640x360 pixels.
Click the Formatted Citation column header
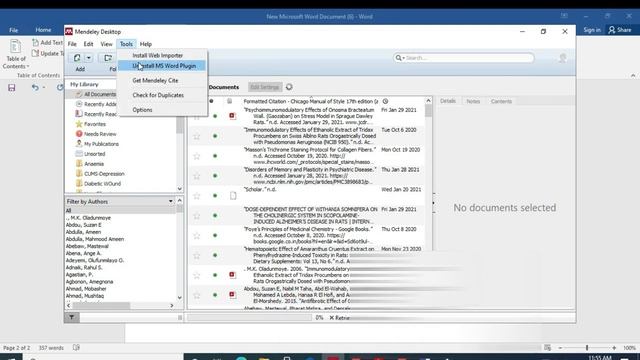click(311, 101)
